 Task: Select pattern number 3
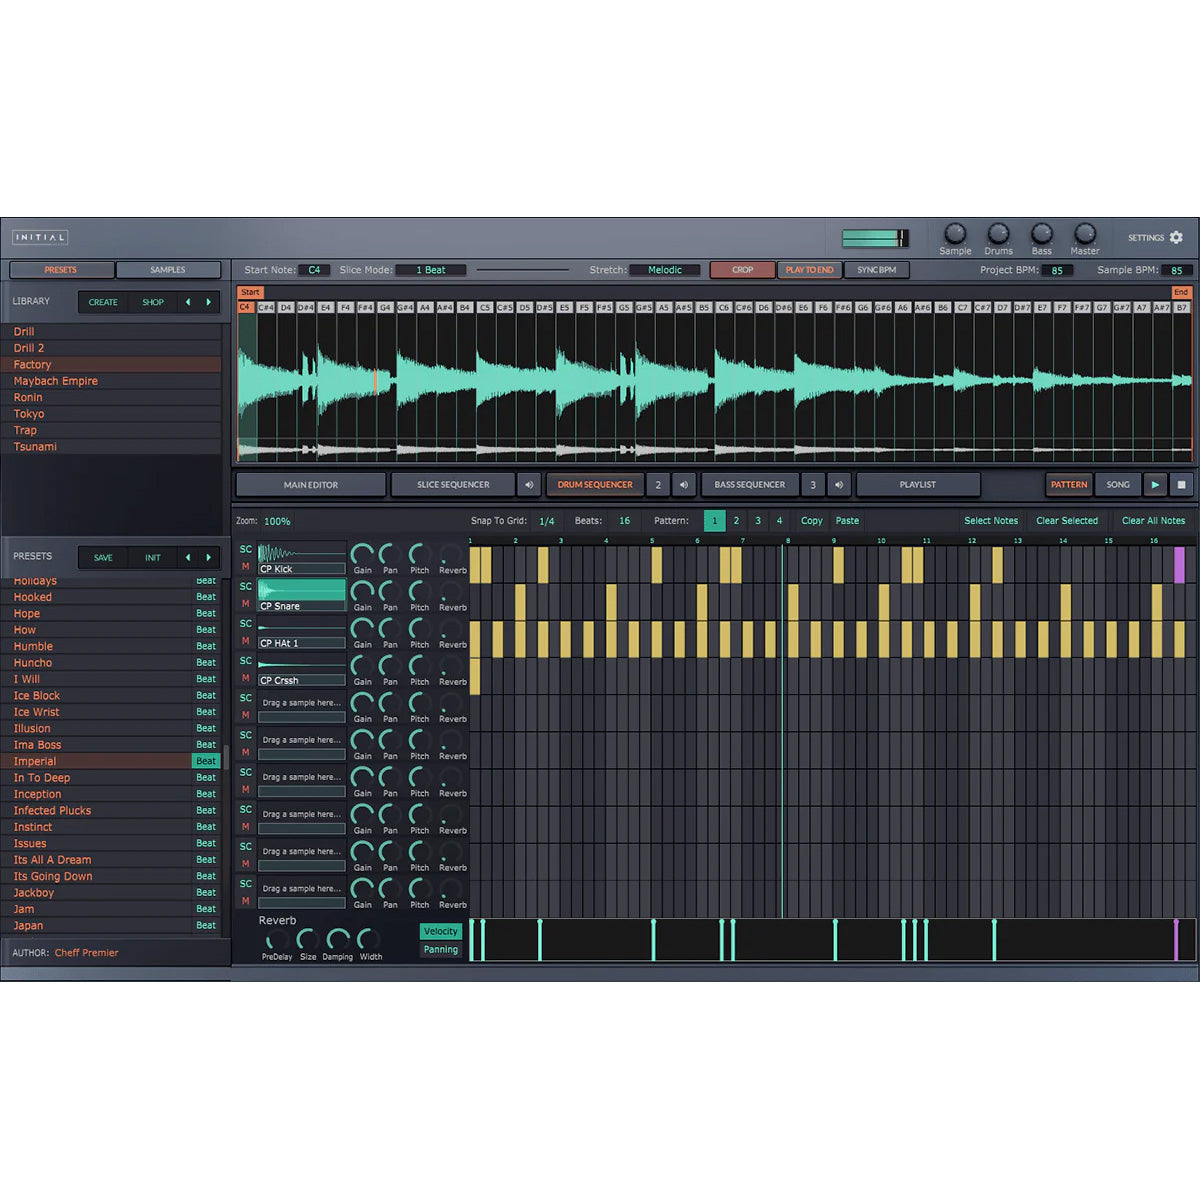tap(758, 521)
